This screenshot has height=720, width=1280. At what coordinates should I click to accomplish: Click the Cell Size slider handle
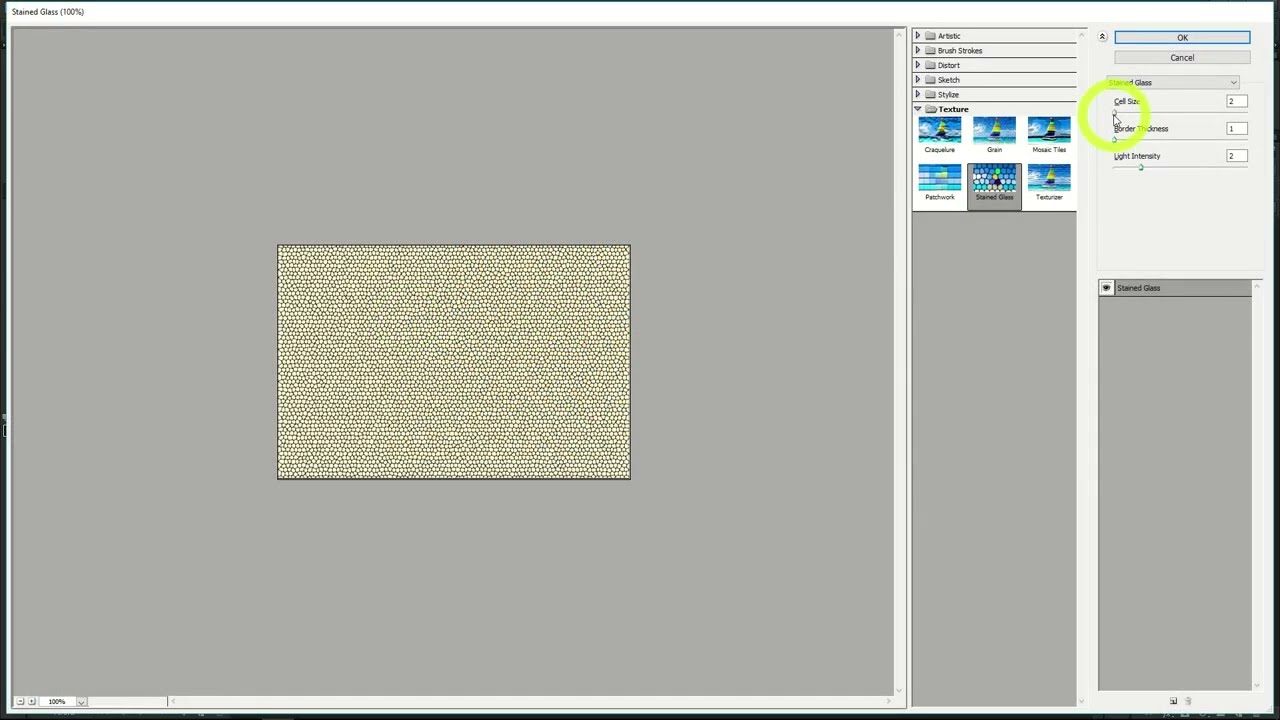(1116, 113)
